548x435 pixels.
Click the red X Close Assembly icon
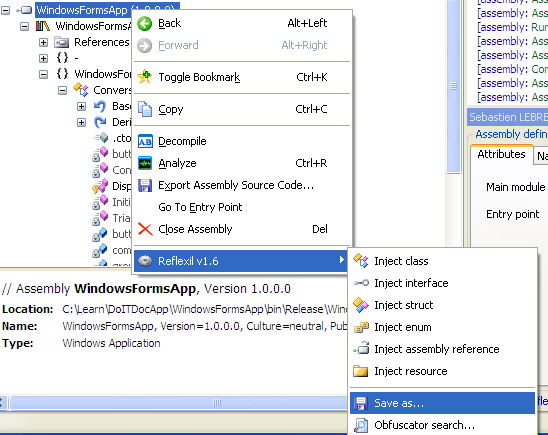point(145,229)
